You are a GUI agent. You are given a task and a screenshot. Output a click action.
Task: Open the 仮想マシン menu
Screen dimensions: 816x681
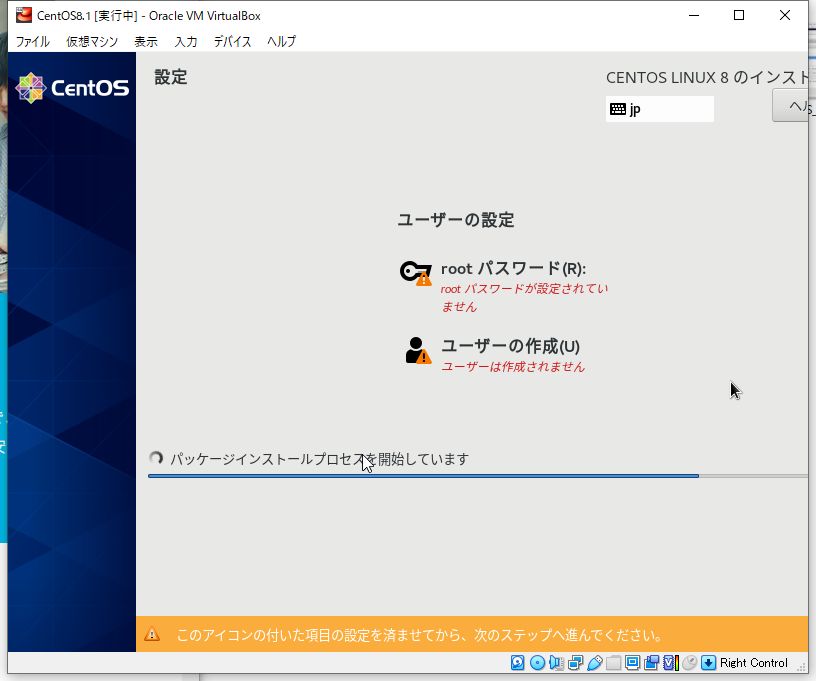92,41
